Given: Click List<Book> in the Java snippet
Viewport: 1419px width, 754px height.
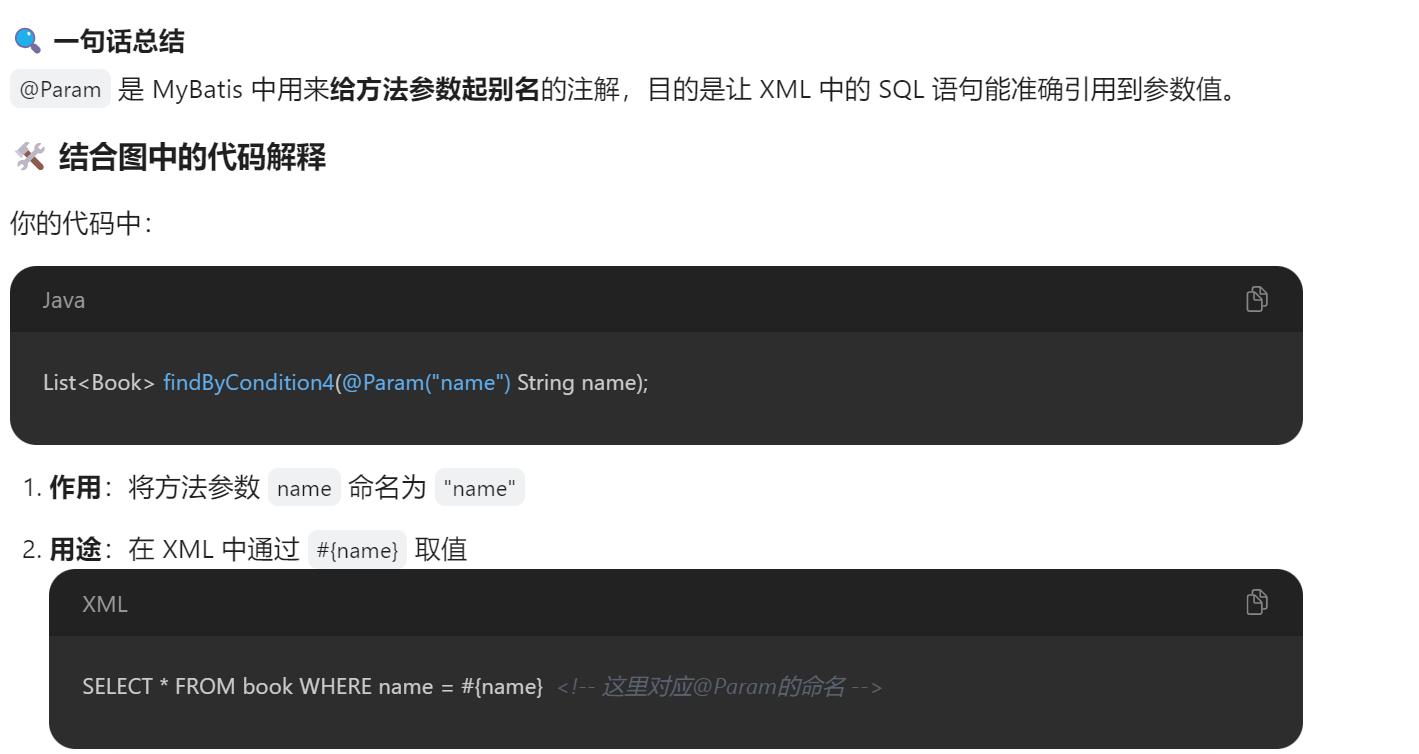Looking at the screenshot, I should click(99, 383).
